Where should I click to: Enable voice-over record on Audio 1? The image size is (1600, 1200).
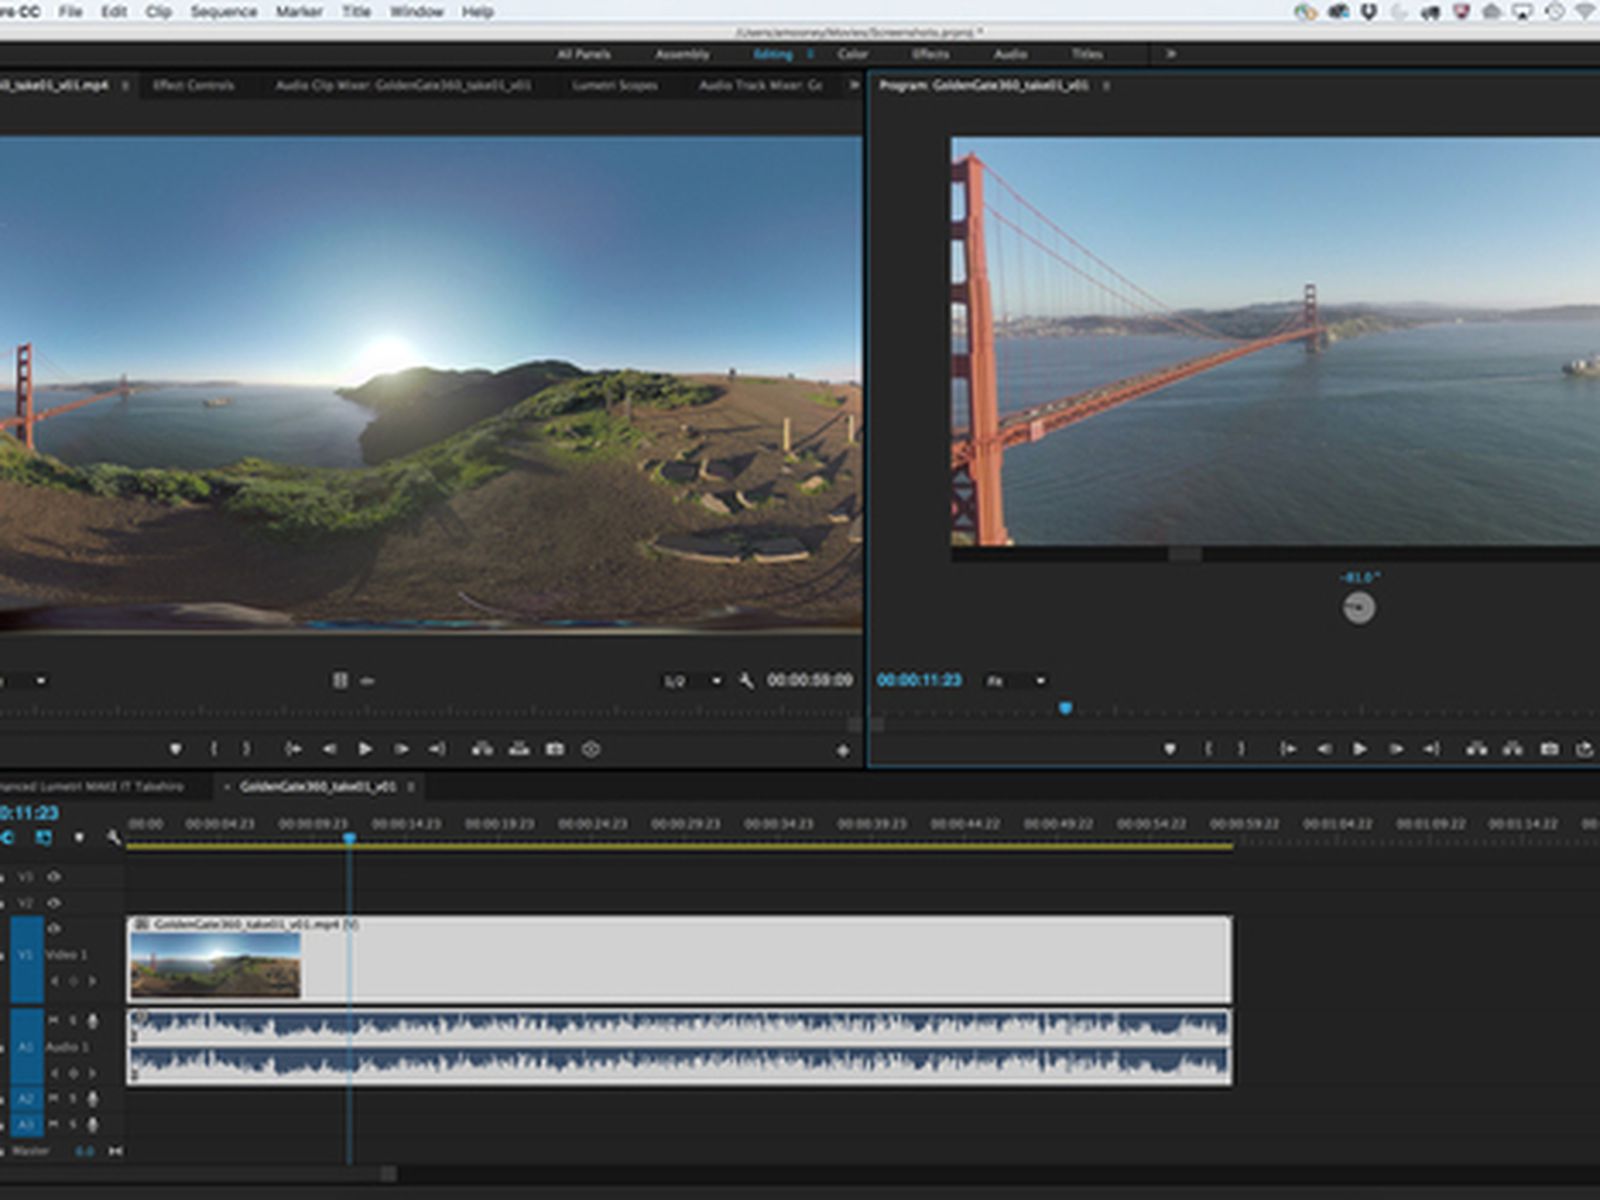pyautogui.click(x=93, y=1021)
